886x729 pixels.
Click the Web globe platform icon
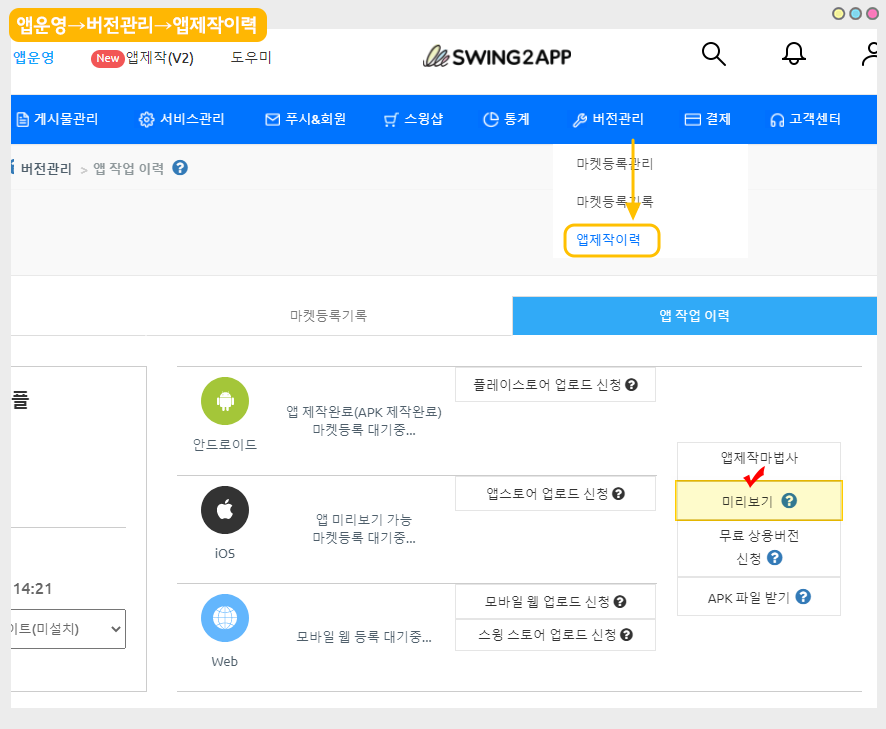click(x=225, y=618)
